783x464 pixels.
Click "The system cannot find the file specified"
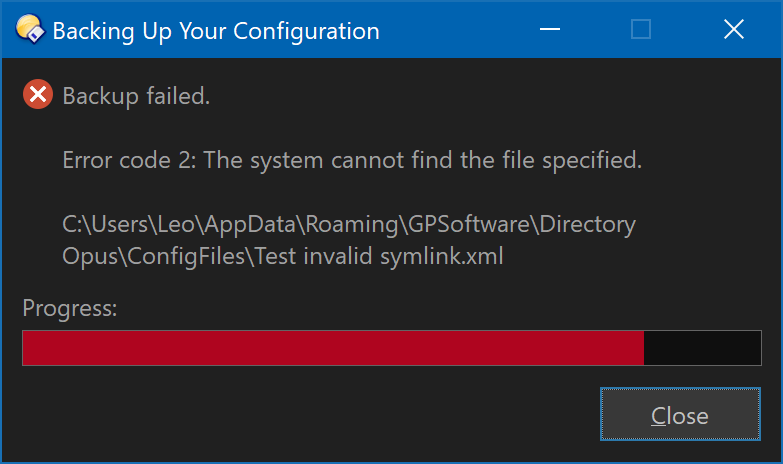point(422,160)
